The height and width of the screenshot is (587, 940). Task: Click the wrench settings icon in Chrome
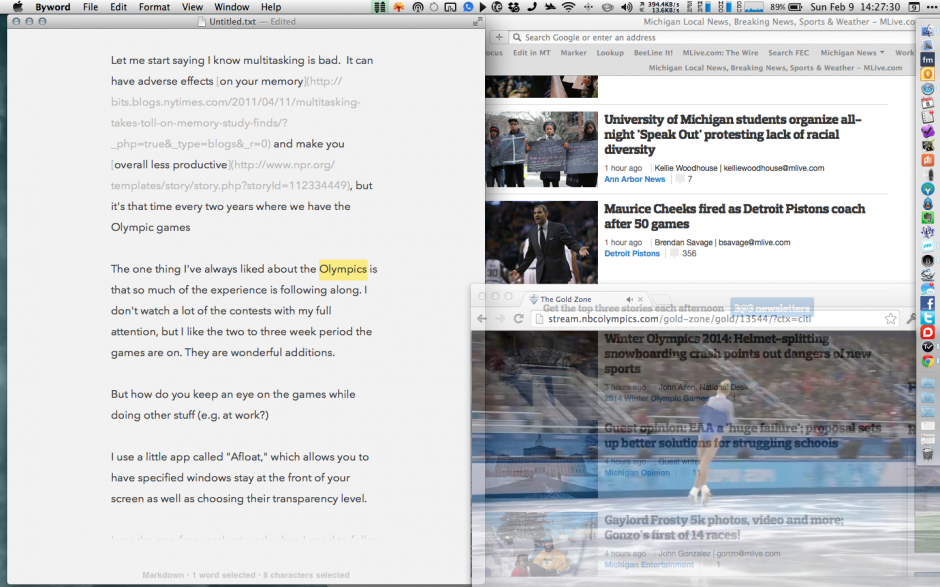point(912,319)
